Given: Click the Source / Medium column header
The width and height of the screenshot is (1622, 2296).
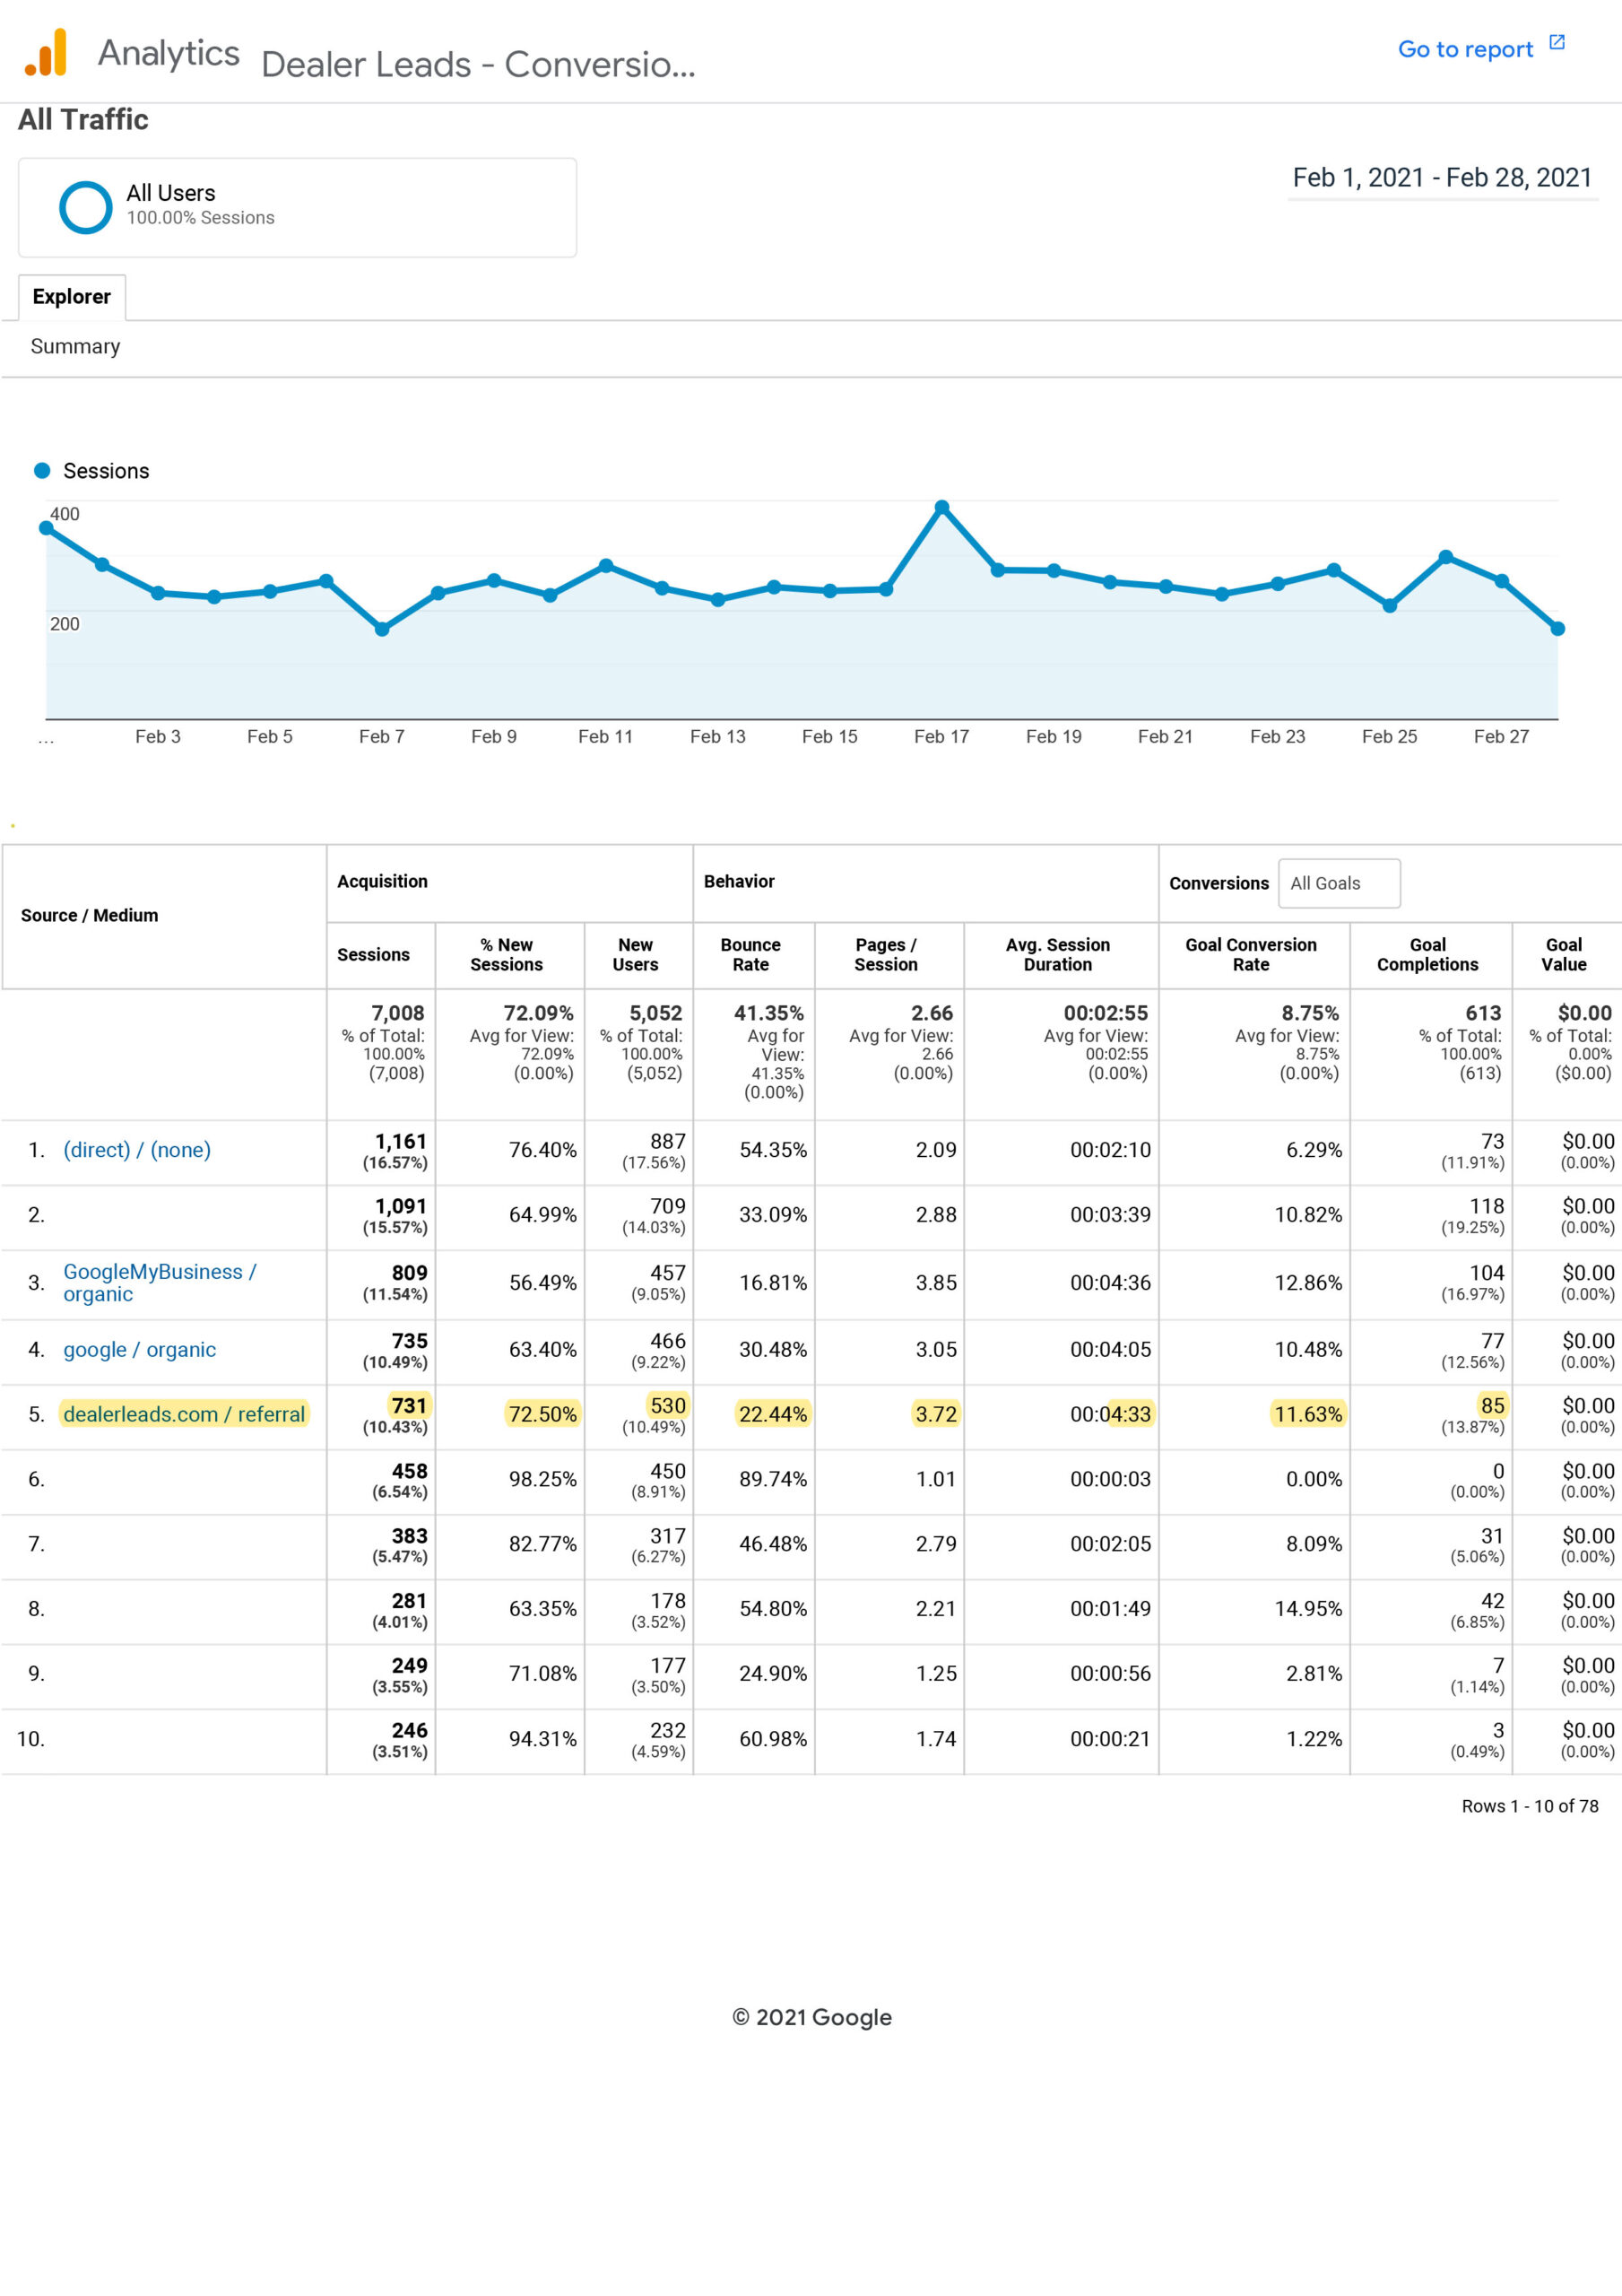Looking at the screenshot, I should [x=89, y=915].
